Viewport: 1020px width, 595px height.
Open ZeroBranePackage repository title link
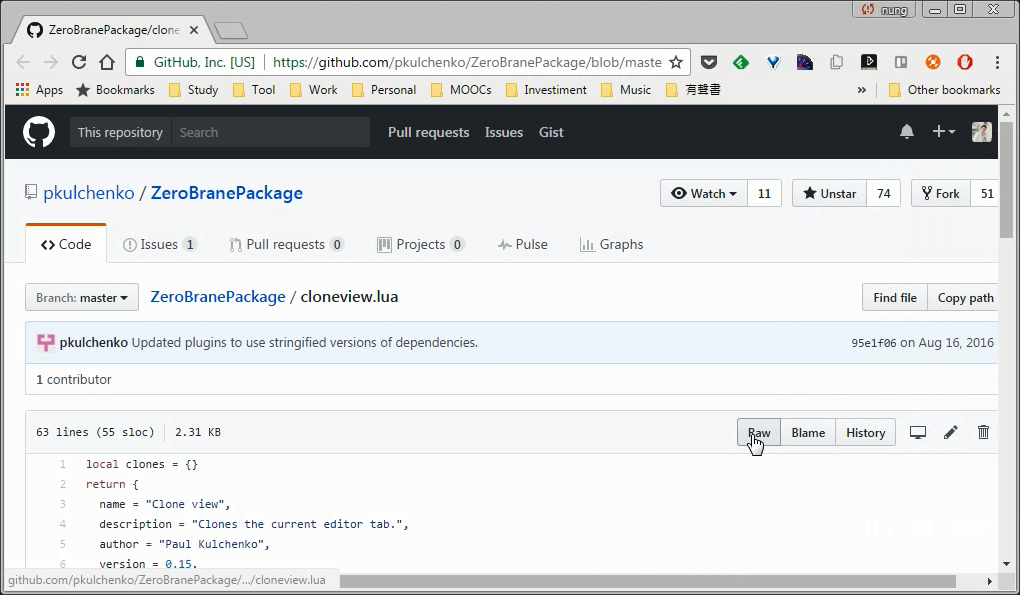[226, 193]
